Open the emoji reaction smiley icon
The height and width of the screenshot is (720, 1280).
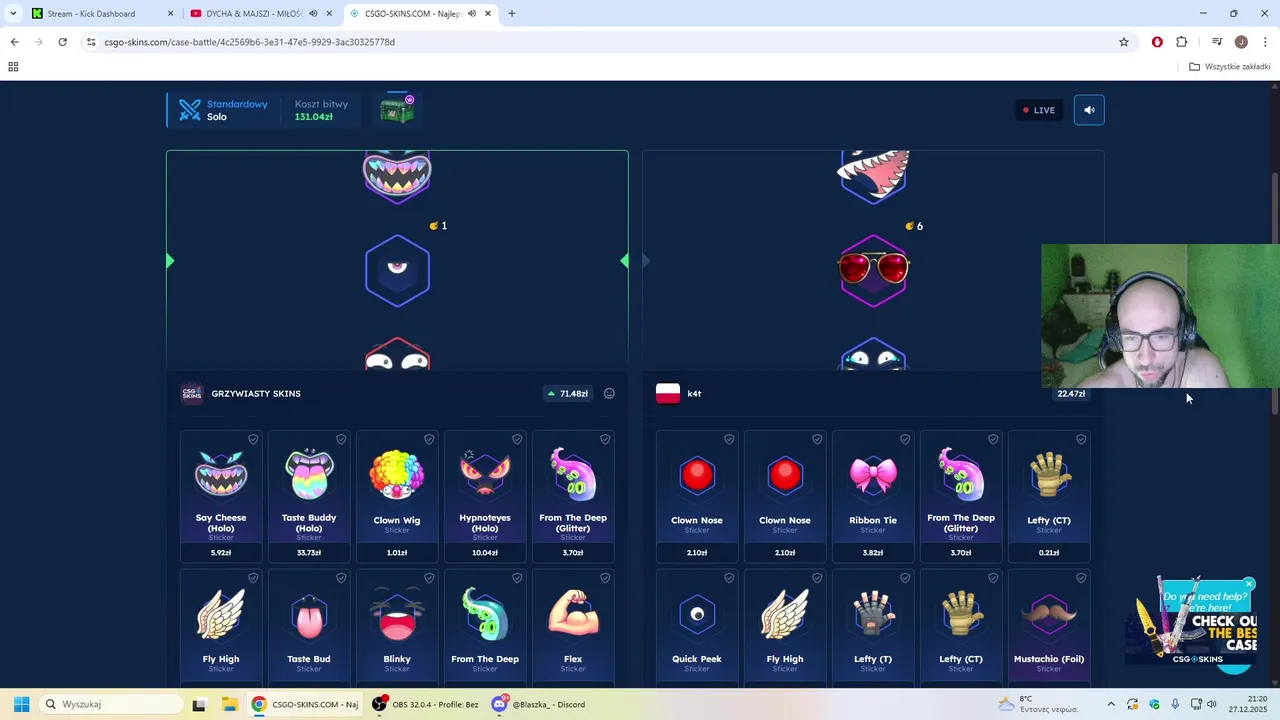coord(609,394)
